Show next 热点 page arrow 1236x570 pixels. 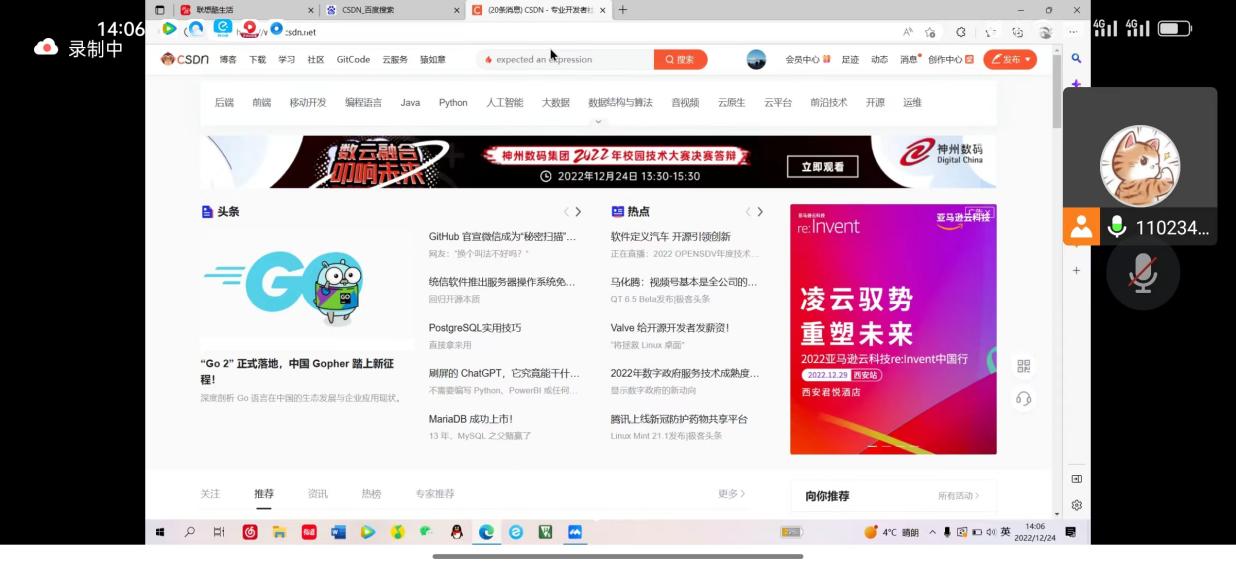[x=760, y=212]
